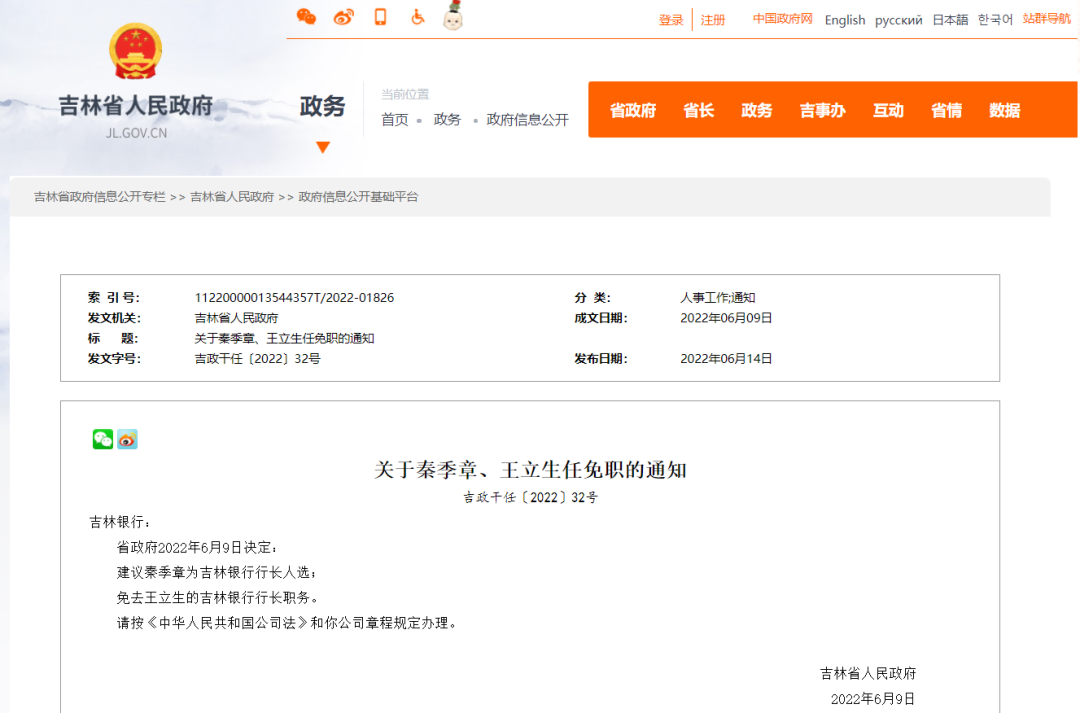1080x713 pixels.
Task: Click the 注册 register link
Action: click(713, 20)
